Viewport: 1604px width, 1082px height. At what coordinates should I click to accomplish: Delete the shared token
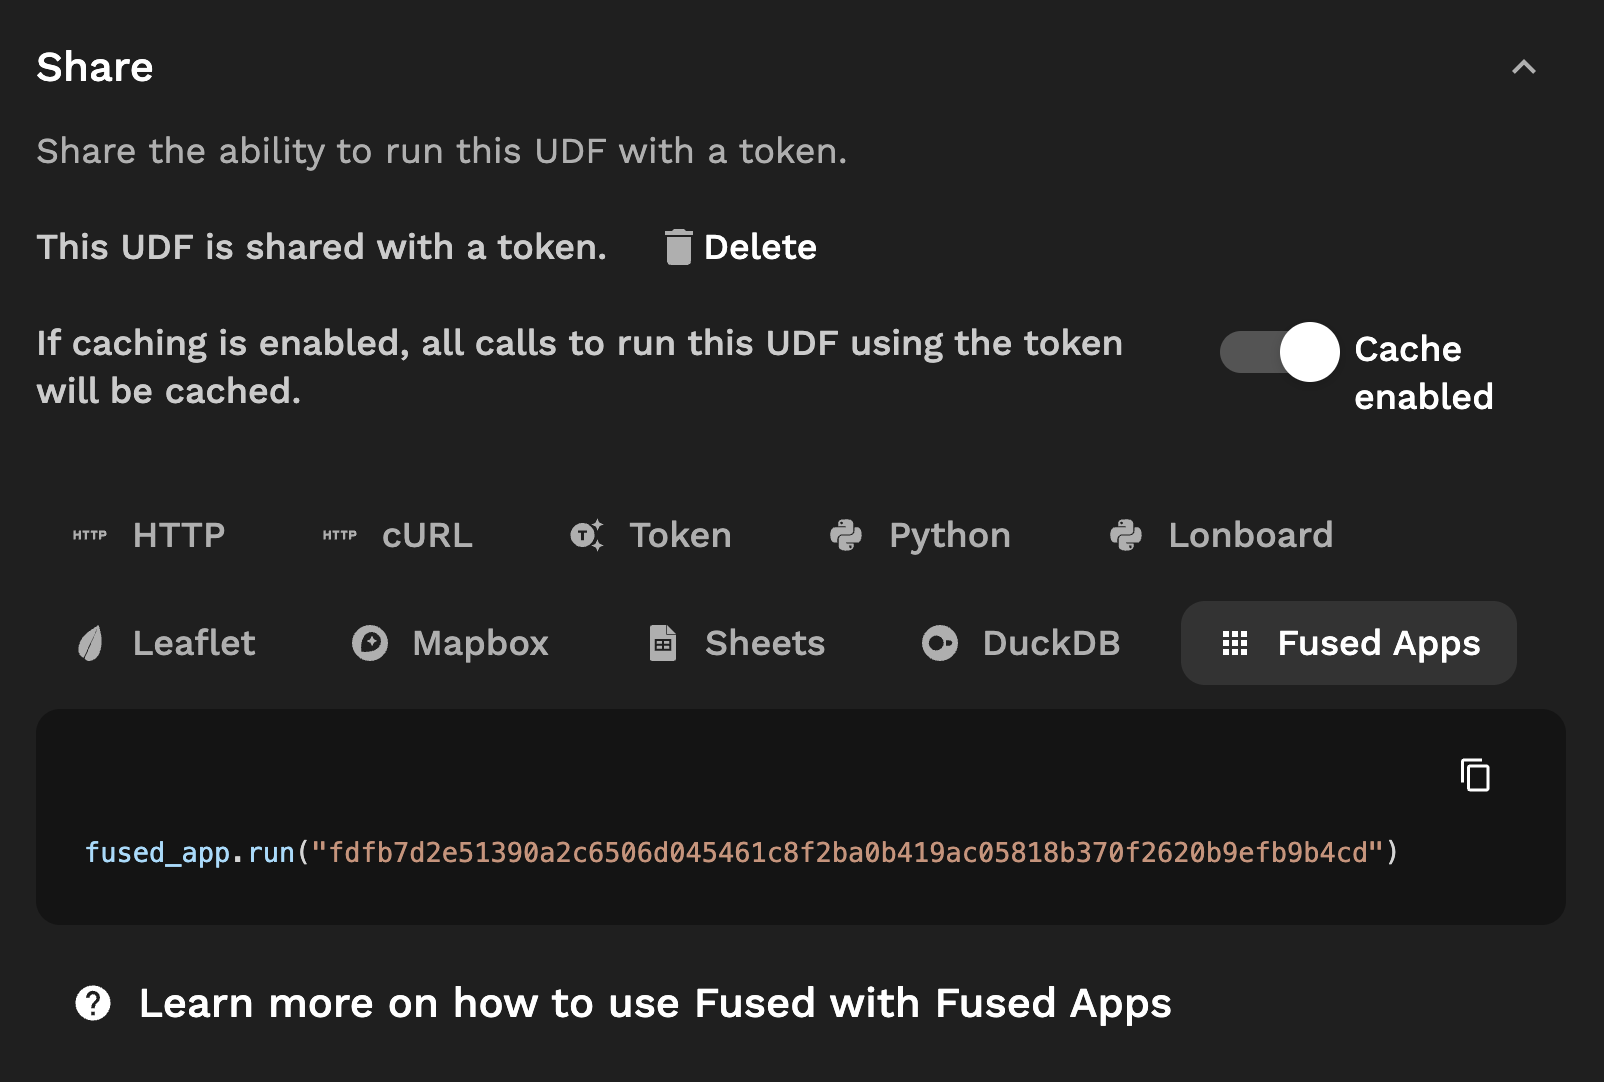point(760,247)
